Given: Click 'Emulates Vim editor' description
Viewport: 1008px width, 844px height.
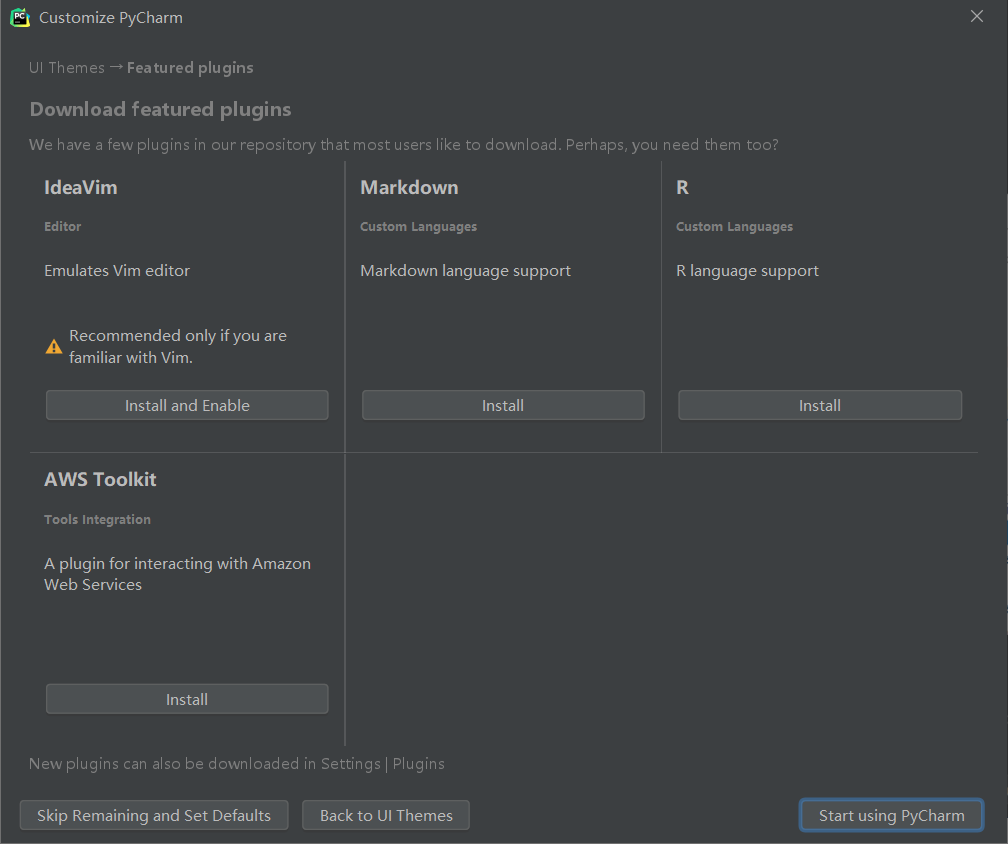Looking at the screenshot, I should (x=117, y=271).
